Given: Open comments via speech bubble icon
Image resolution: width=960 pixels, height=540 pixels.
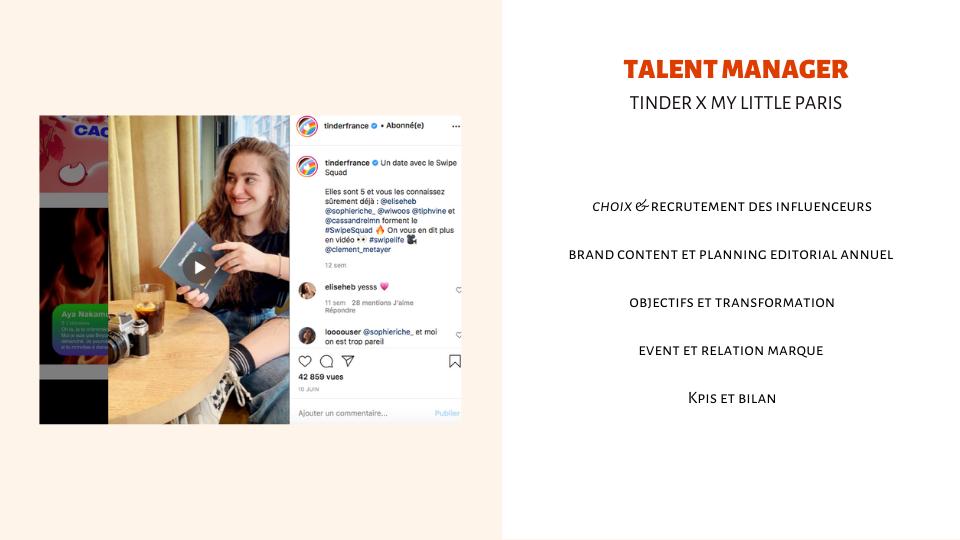Looking at the screenshot, I should point(326,361).
